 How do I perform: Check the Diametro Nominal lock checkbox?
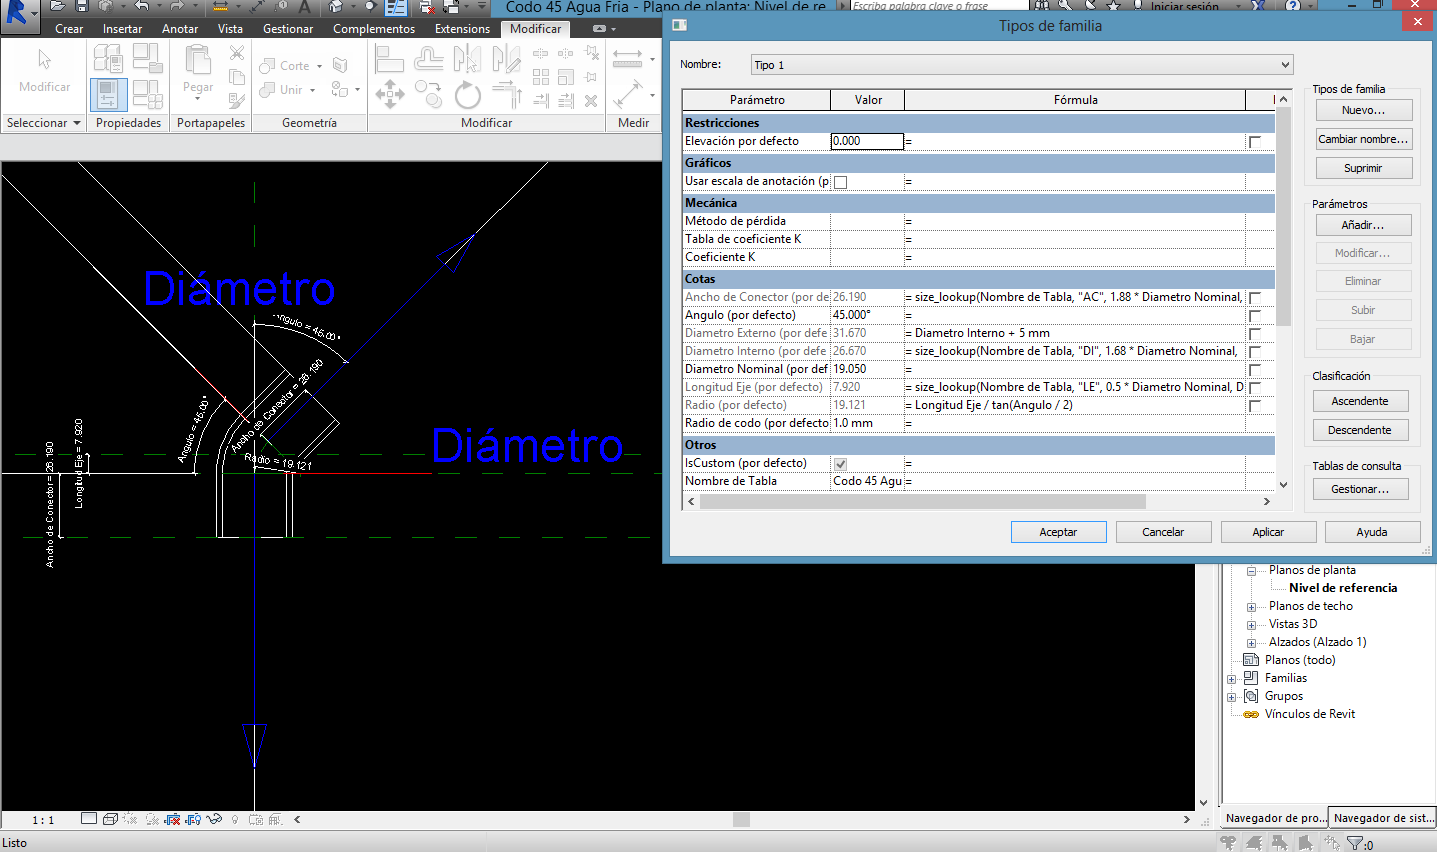[x=1254, y=370]
